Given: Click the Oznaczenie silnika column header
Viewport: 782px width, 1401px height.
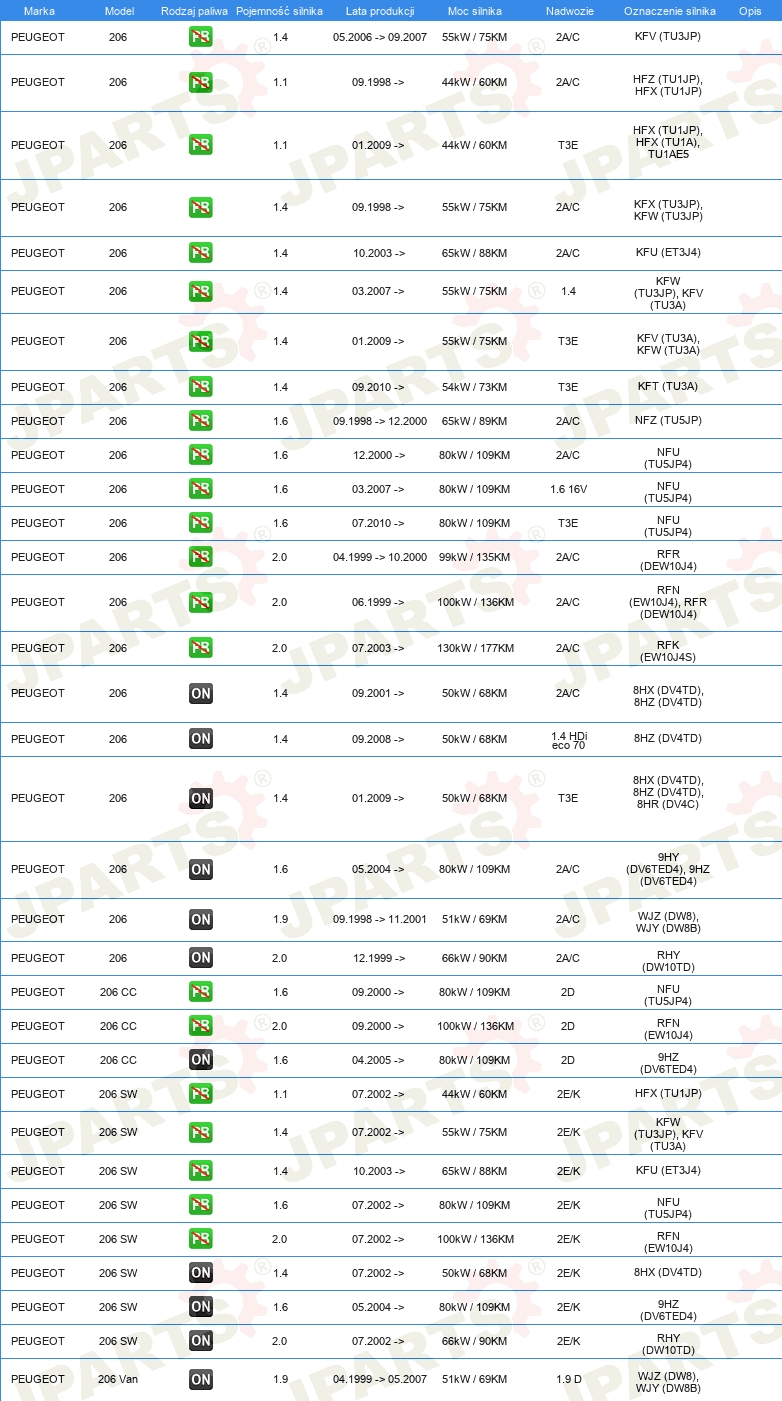Looking at the screenshot, I should pos(670,10).
